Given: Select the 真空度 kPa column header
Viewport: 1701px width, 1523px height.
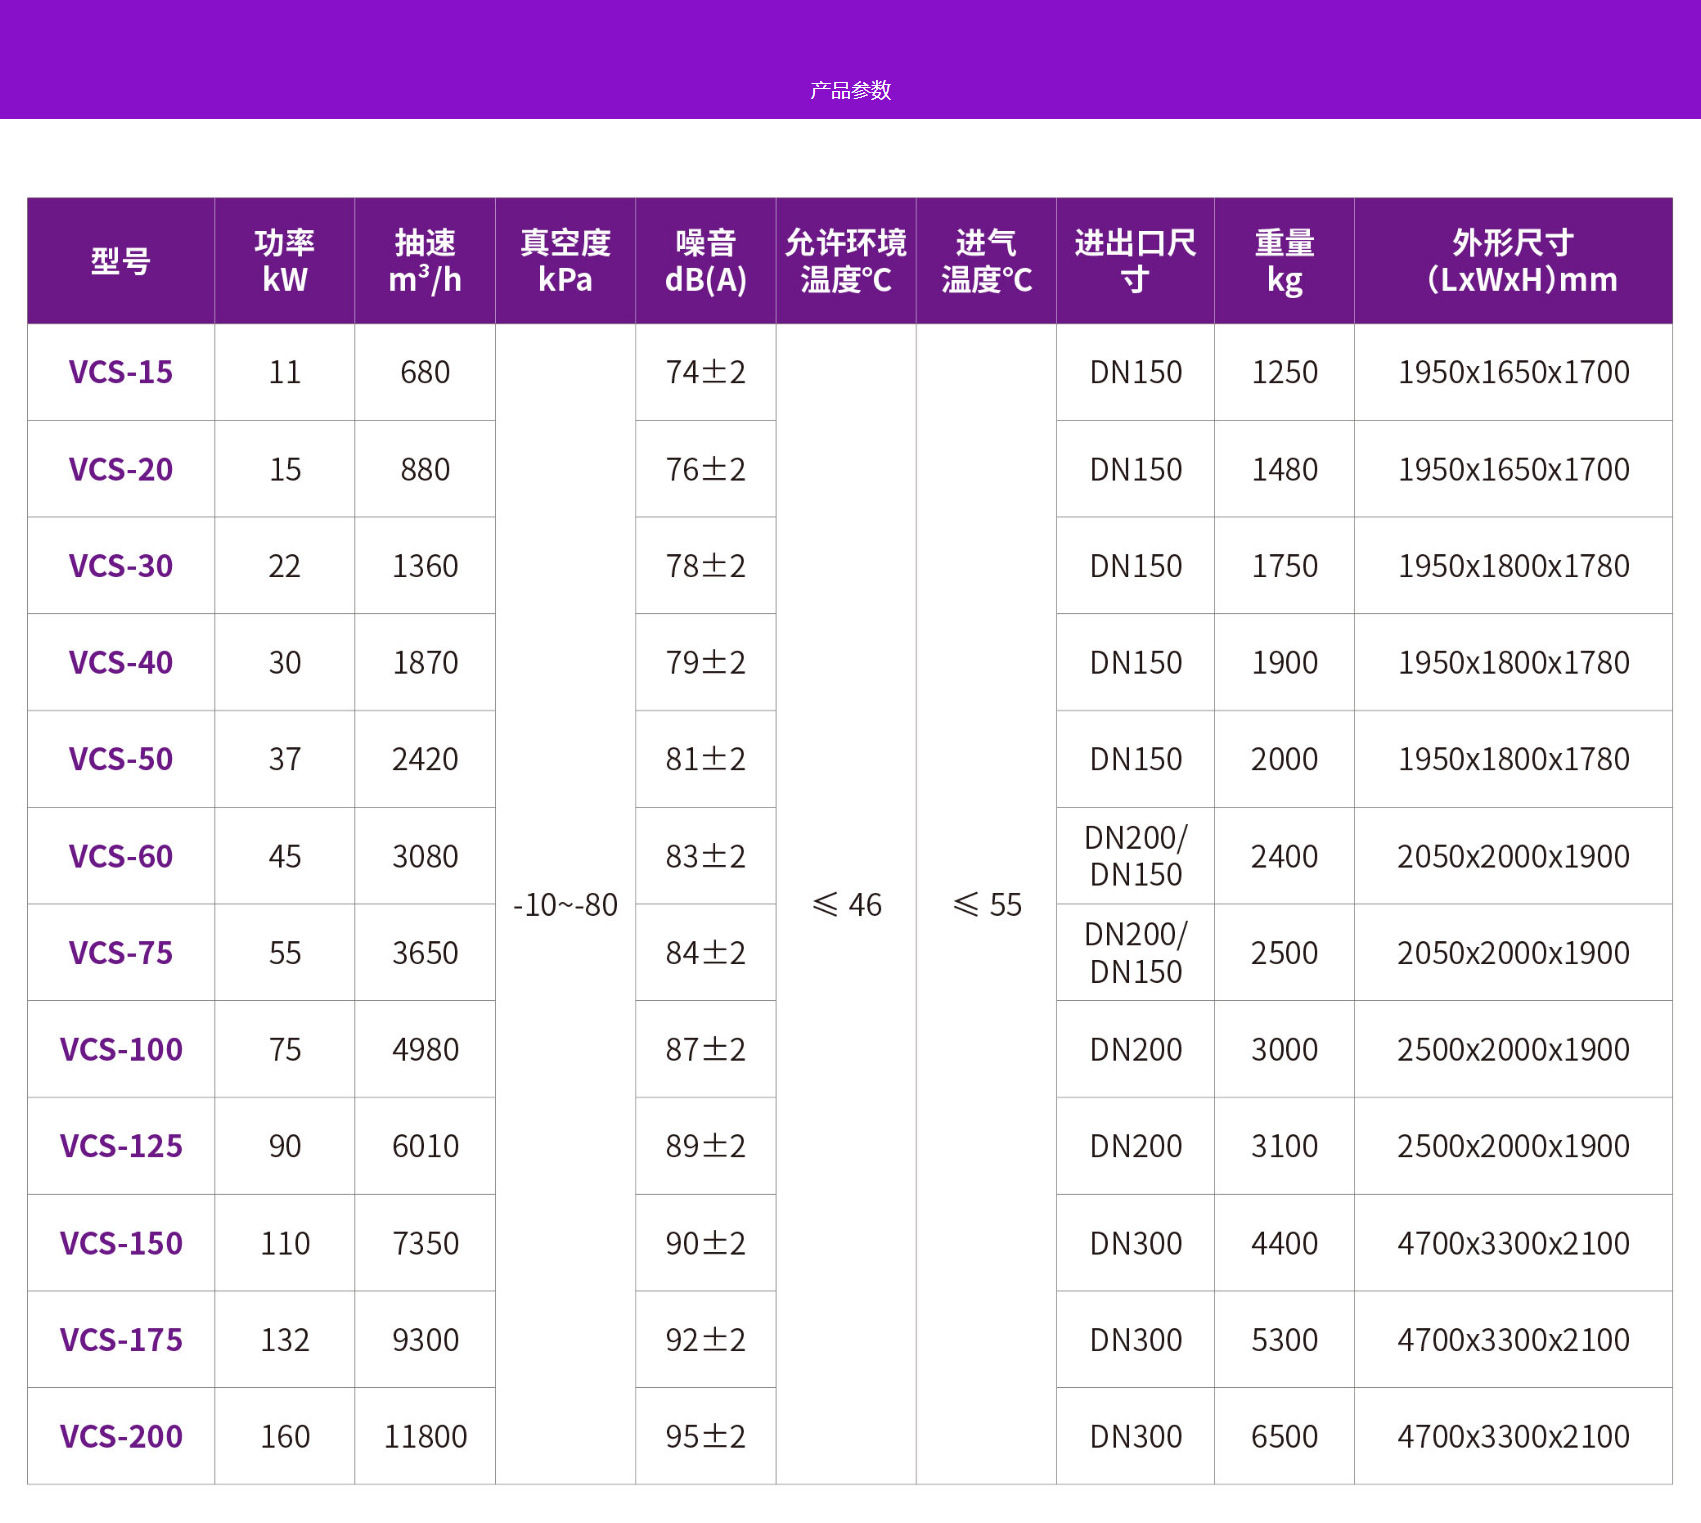Looking at the screenshot, I should click(x=566, y=261).
